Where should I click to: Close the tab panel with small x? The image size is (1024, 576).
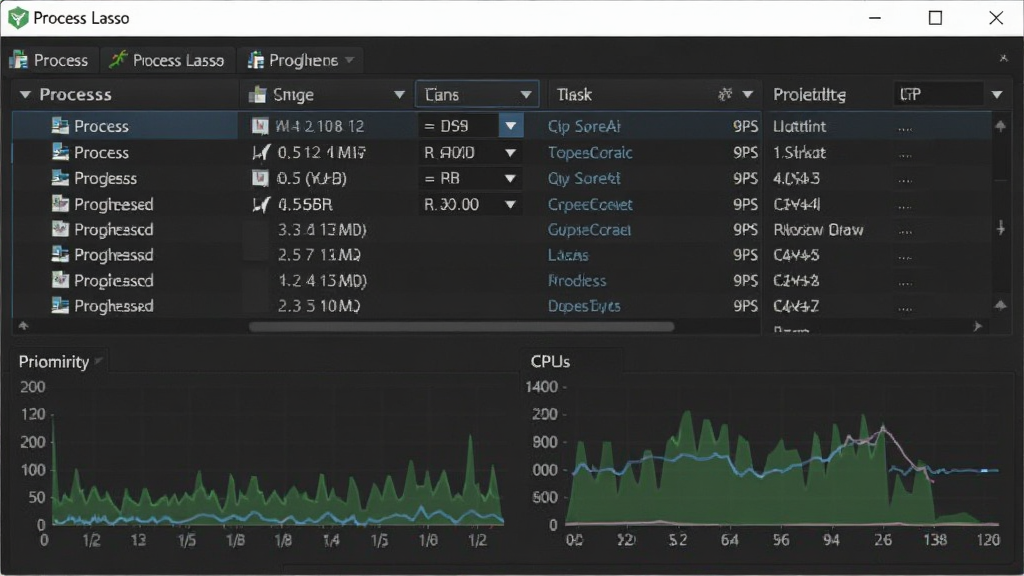(x=1003, y=58)
